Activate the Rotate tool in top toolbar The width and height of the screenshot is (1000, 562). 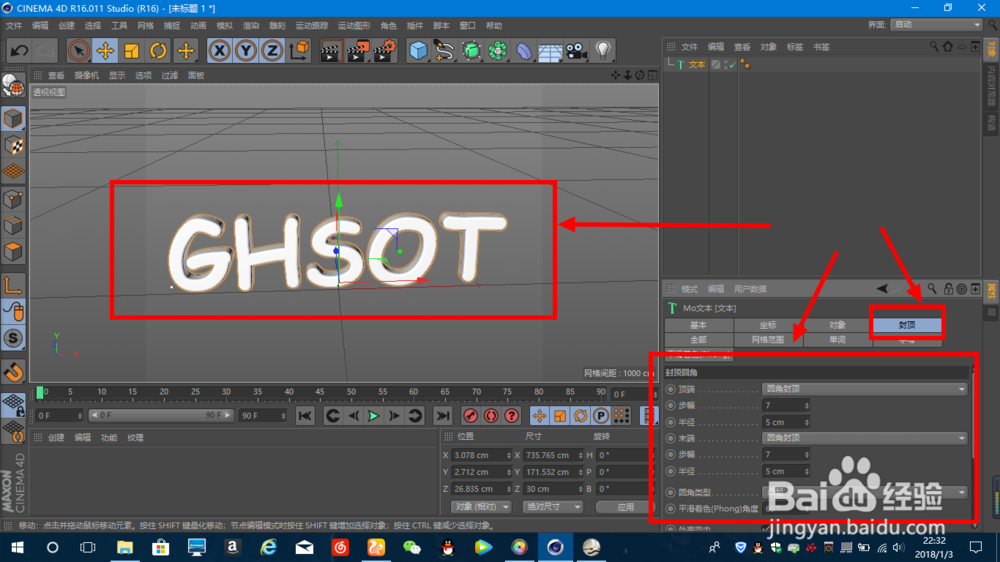click(x=158, y=50)
